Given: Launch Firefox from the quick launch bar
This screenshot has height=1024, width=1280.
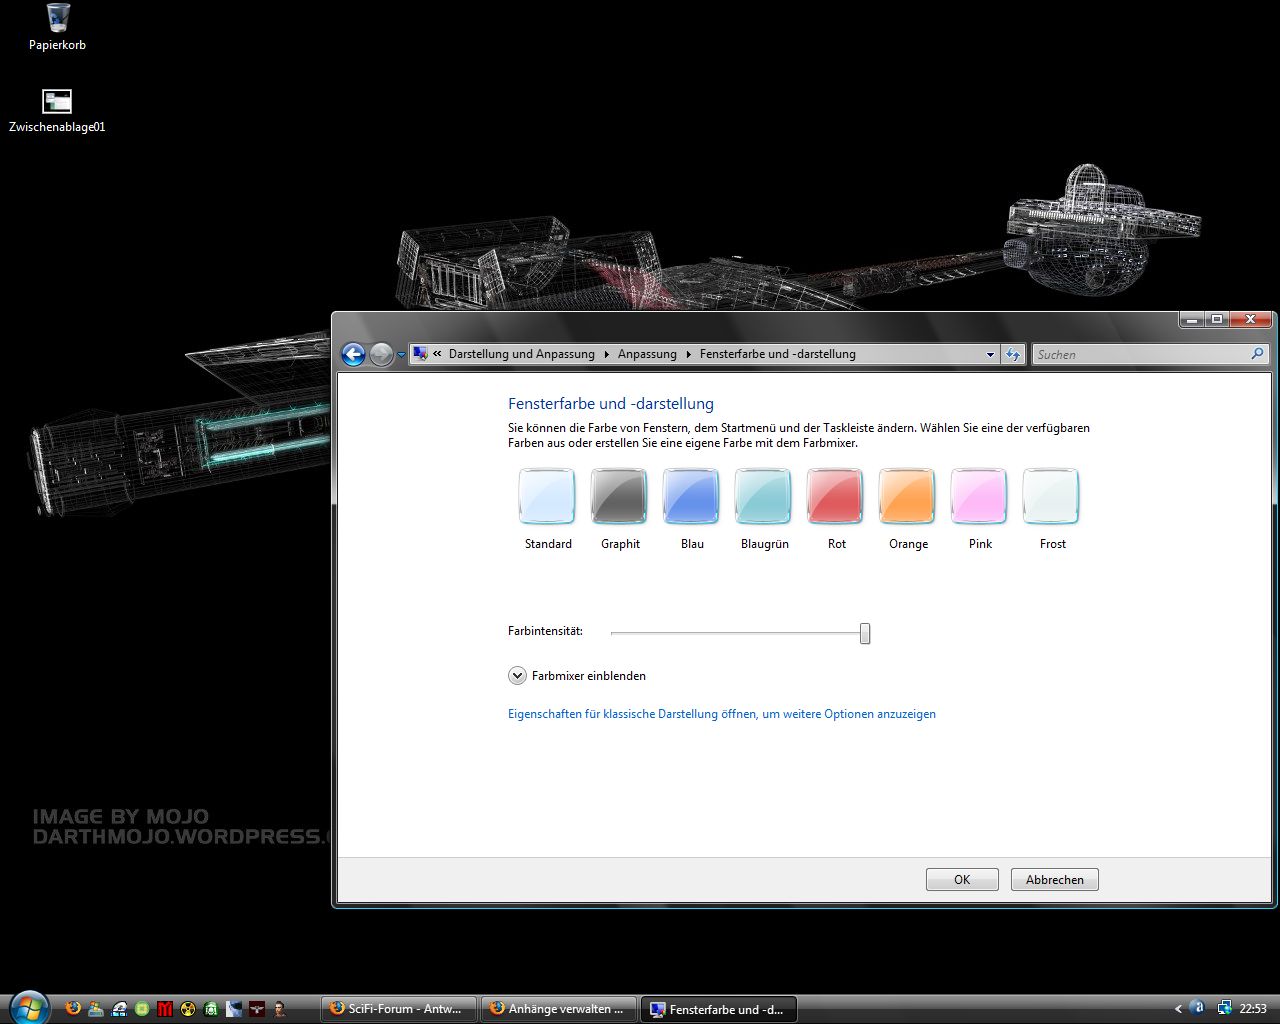Looking at the screenshot, I should tap(73, 1008).
